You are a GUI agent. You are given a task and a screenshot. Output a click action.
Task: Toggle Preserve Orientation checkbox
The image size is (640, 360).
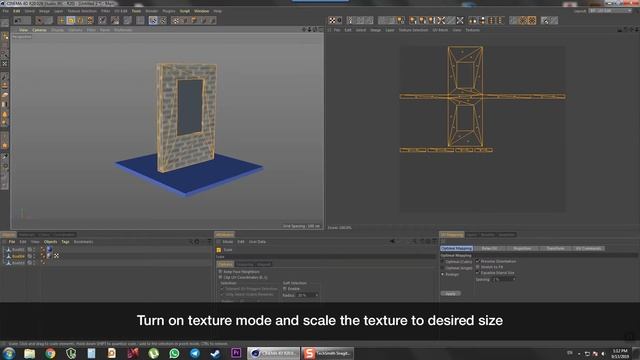[x=478, y=261]
